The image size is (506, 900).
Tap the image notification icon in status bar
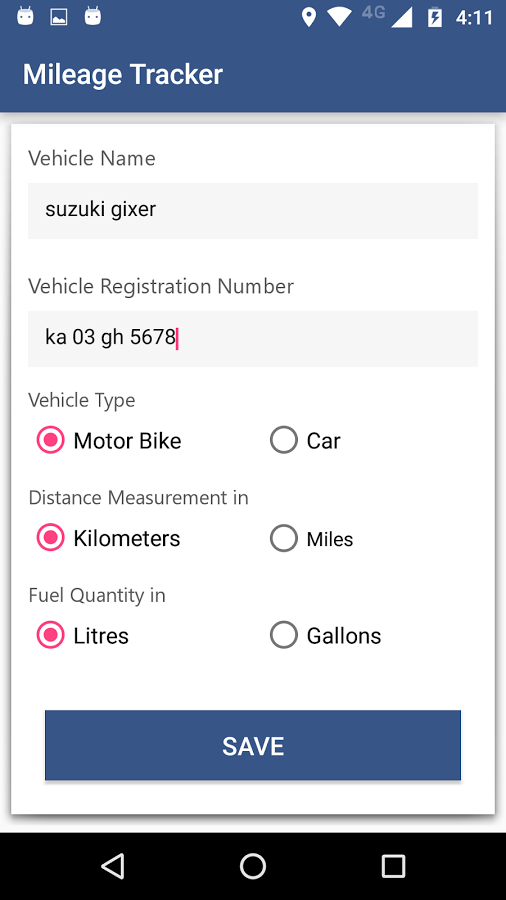pos(59,17)
